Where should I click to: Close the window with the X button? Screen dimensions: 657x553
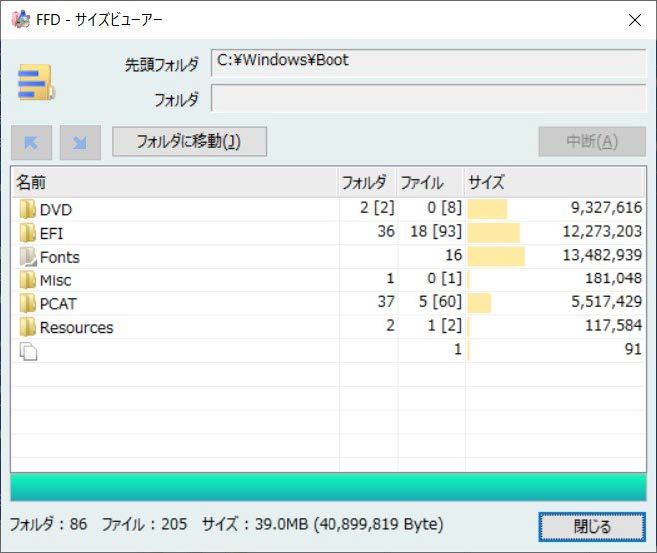tap(635, 20)
